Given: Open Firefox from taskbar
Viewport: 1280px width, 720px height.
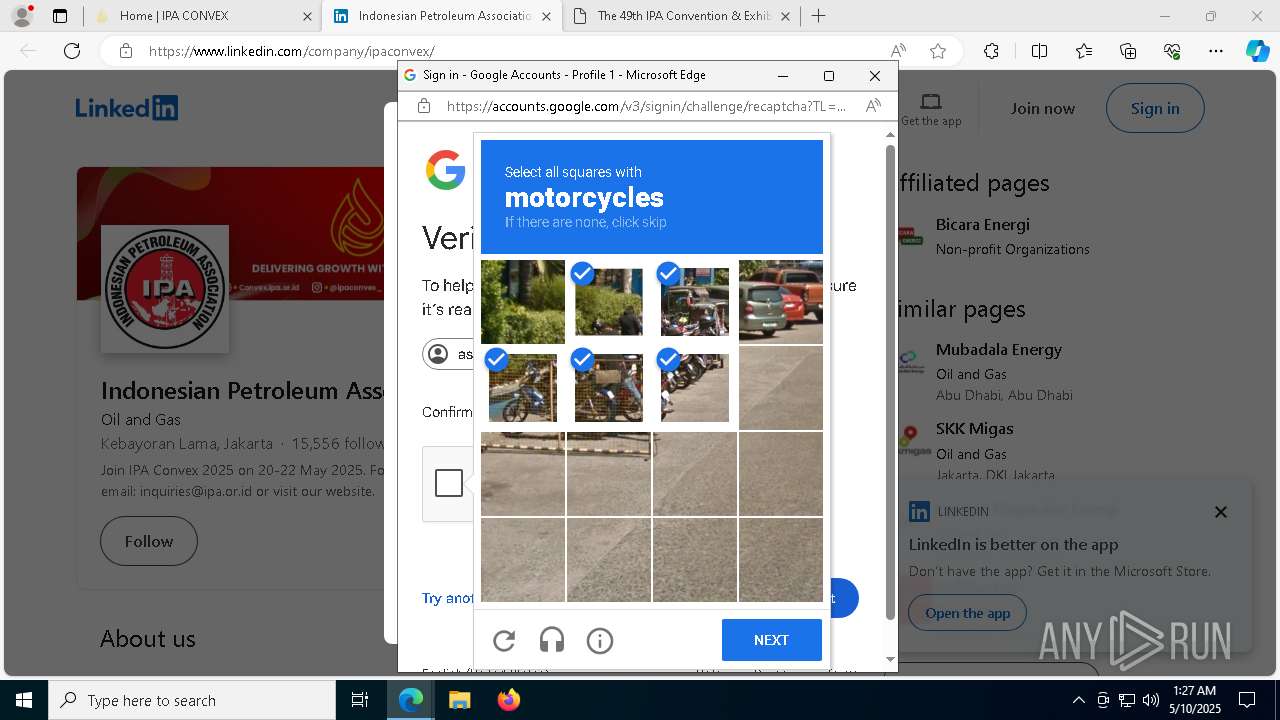Looking at the screenshot, I should point(508,700).
